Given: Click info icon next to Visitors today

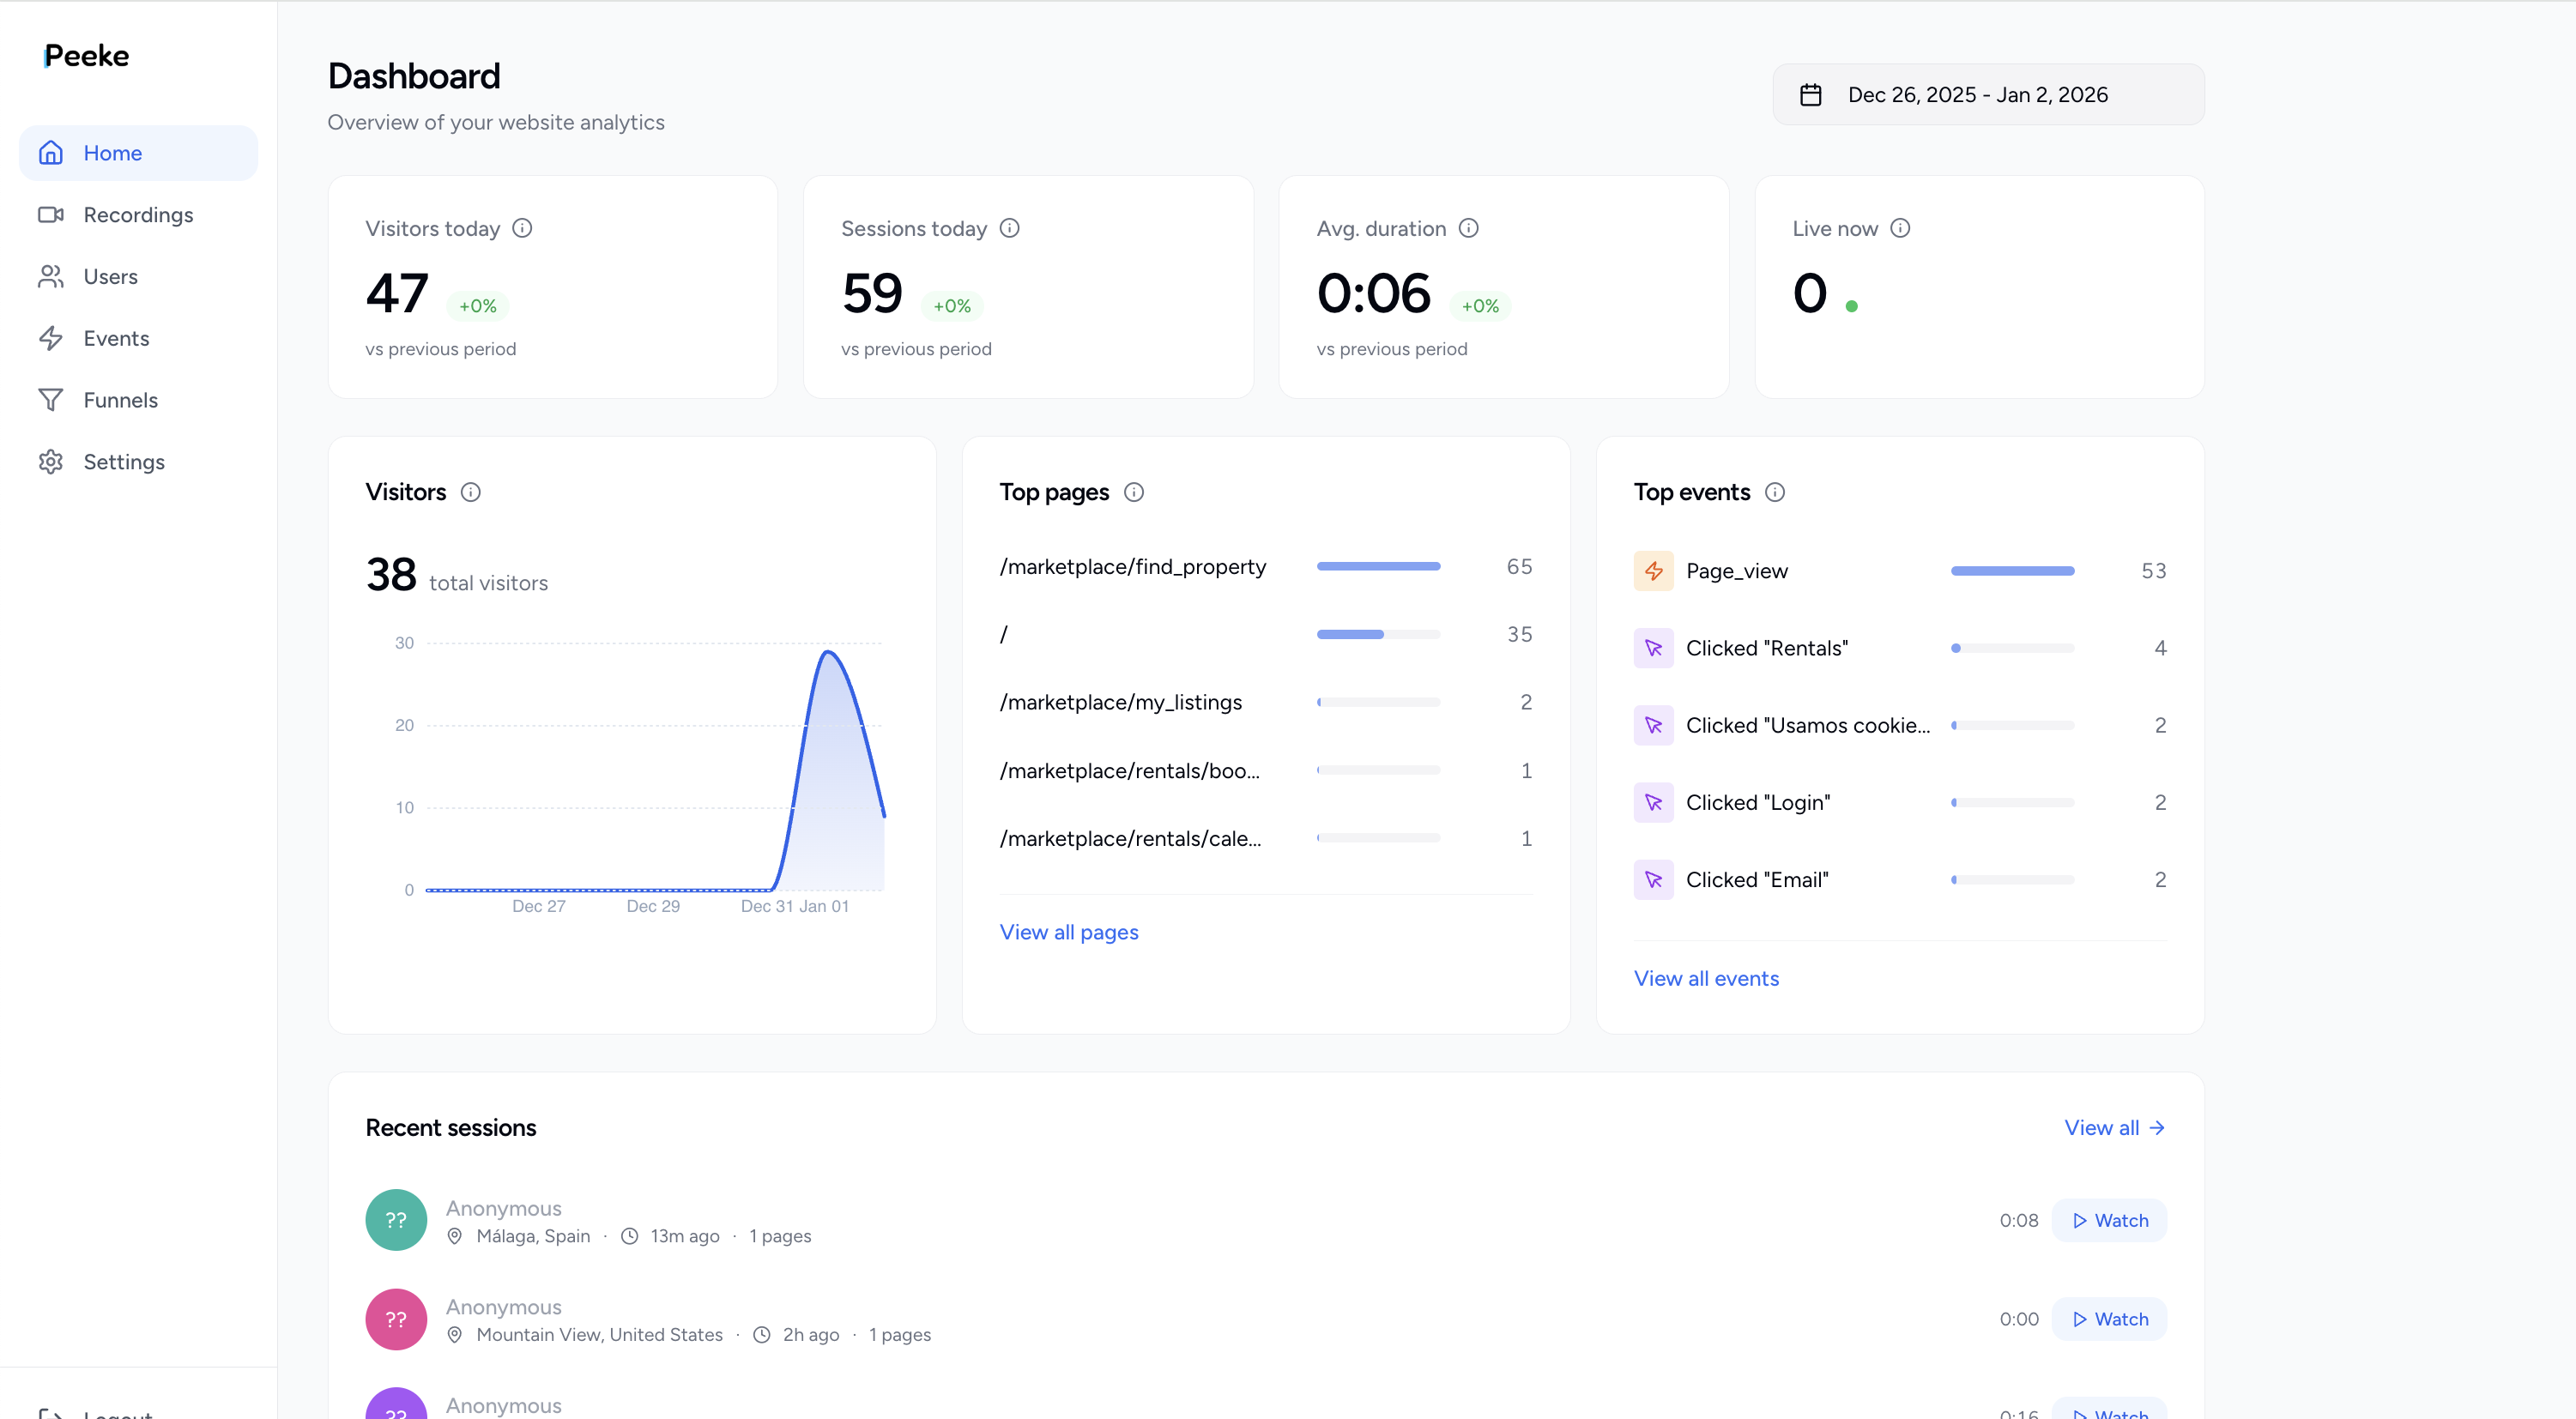Looking at the screenshot, I should point(522,228).
